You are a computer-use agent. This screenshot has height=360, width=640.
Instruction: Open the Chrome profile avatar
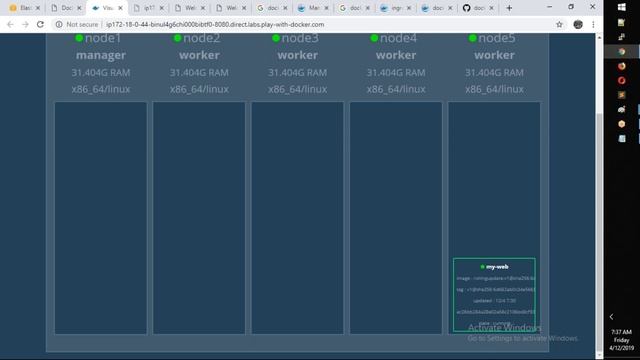[x=578, y=24]
